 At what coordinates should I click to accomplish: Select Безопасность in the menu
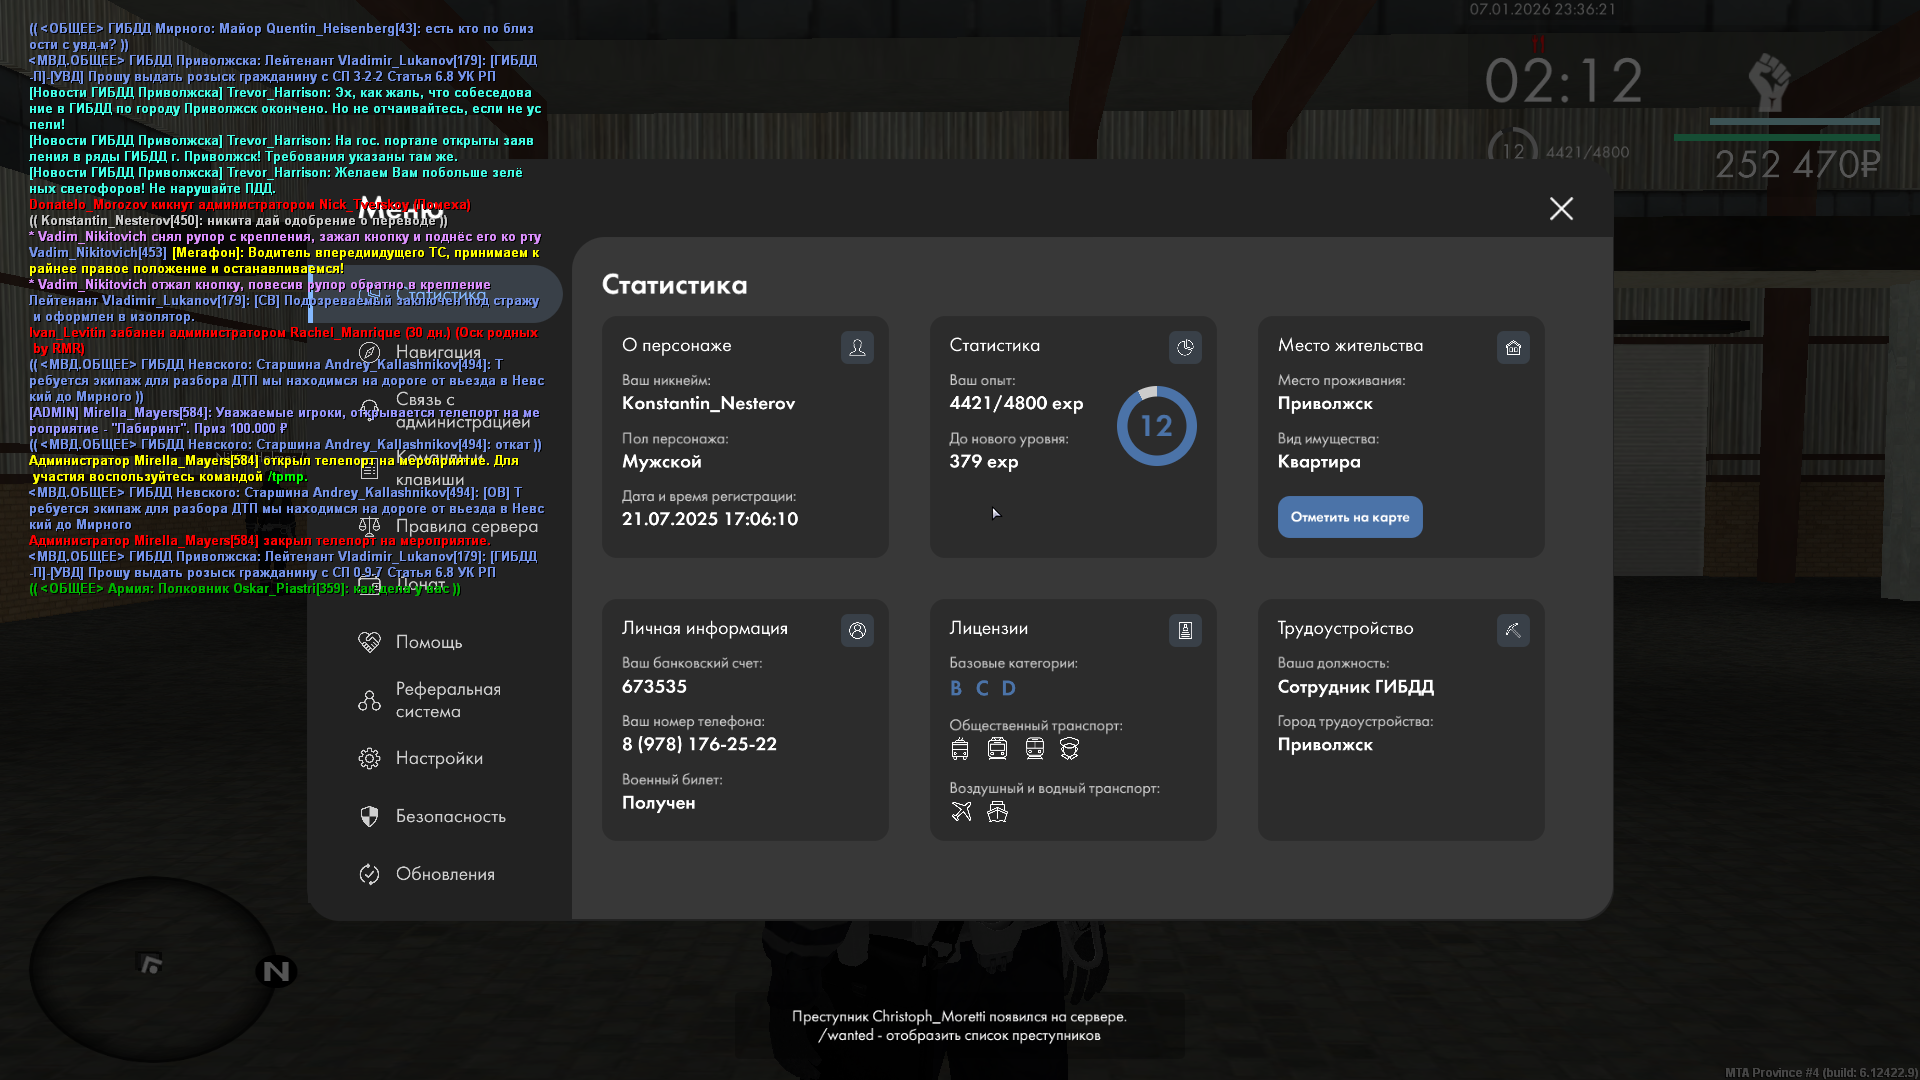pyautogui.click(x=450, y=816)
